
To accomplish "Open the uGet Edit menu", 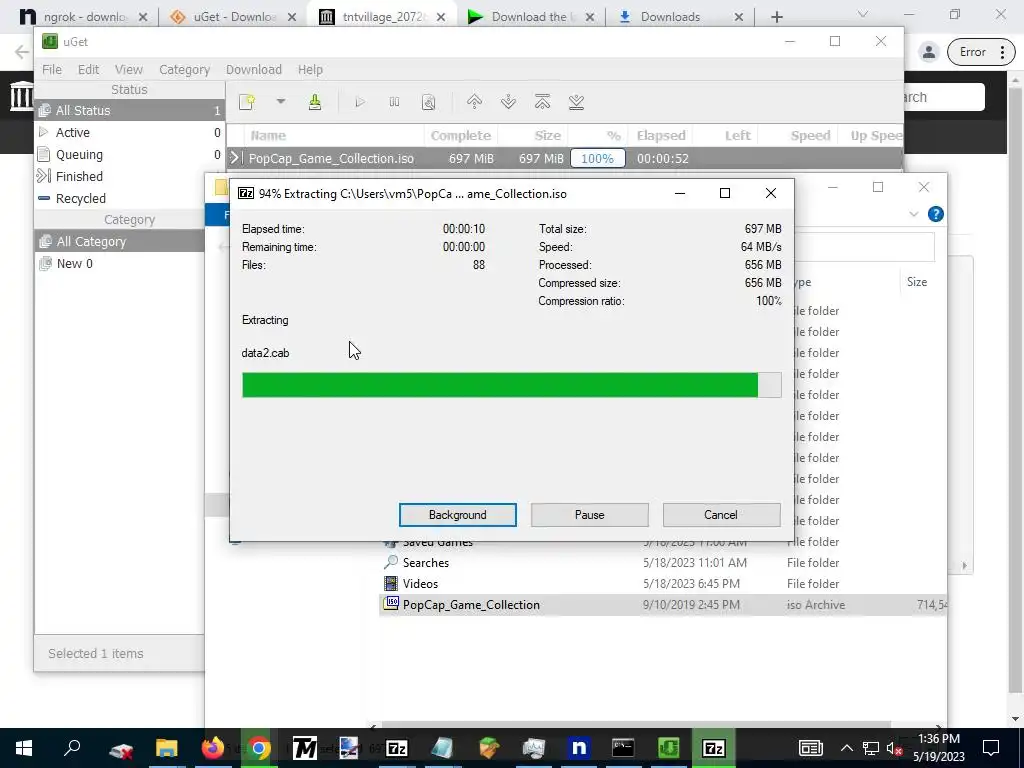I will coord(88,69).
